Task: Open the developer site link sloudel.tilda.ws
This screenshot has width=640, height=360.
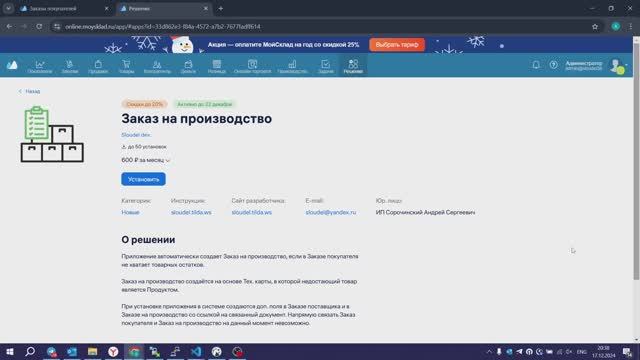Action: [251, 212]
